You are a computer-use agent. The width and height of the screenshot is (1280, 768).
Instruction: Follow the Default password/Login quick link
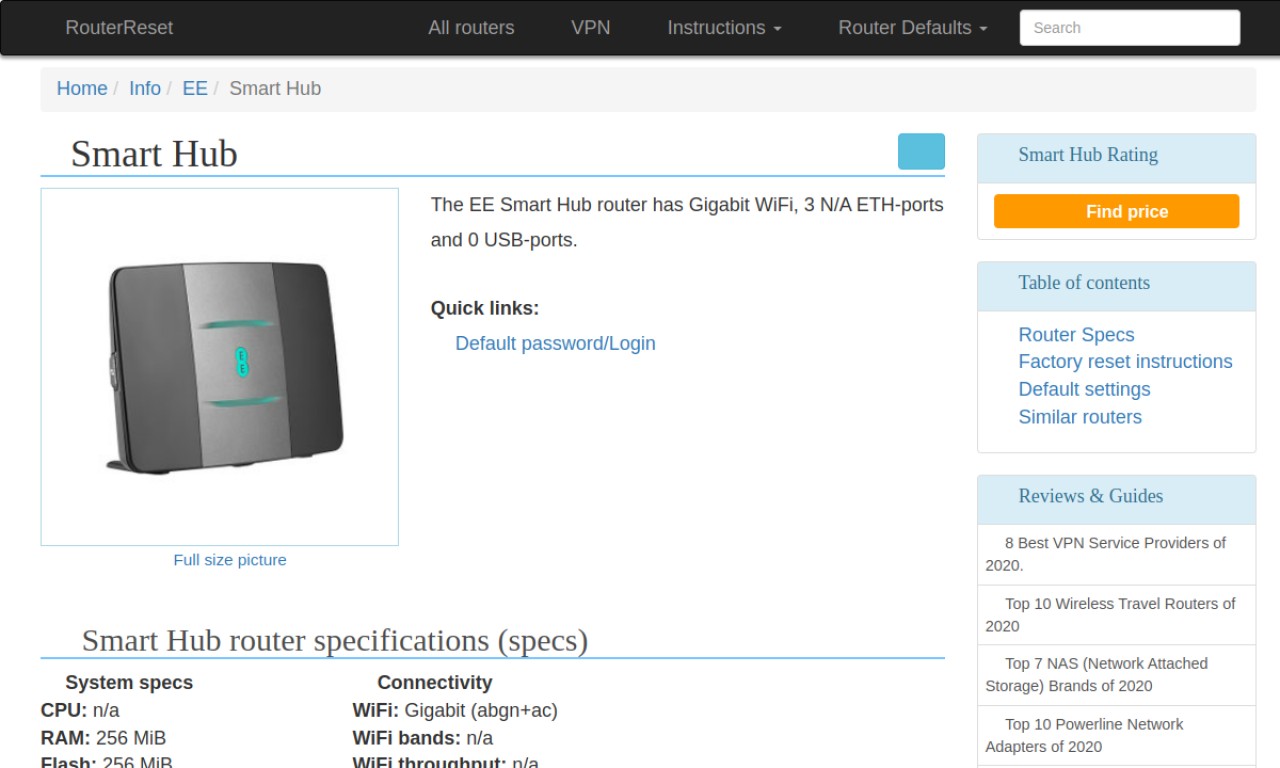click(555, 343)
